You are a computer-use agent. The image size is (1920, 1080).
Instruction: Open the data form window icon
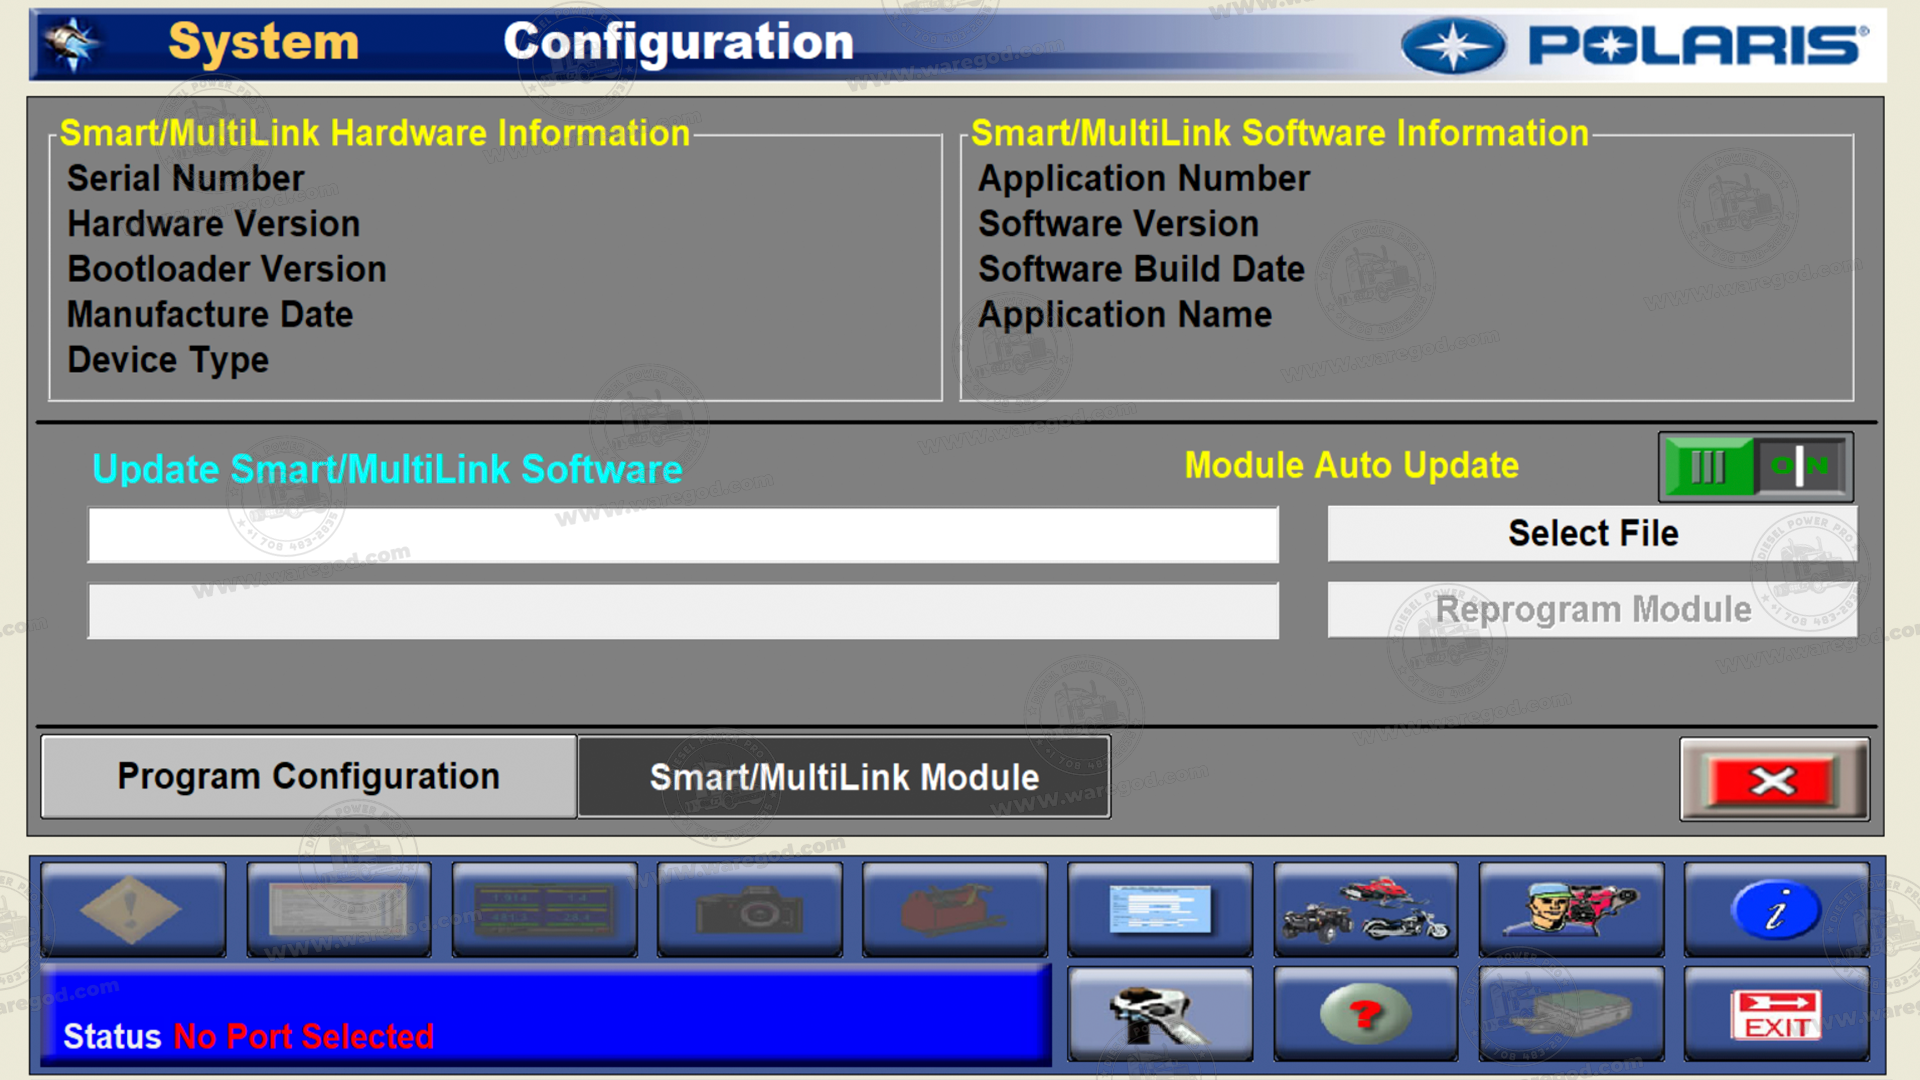tap(1160, 910)
